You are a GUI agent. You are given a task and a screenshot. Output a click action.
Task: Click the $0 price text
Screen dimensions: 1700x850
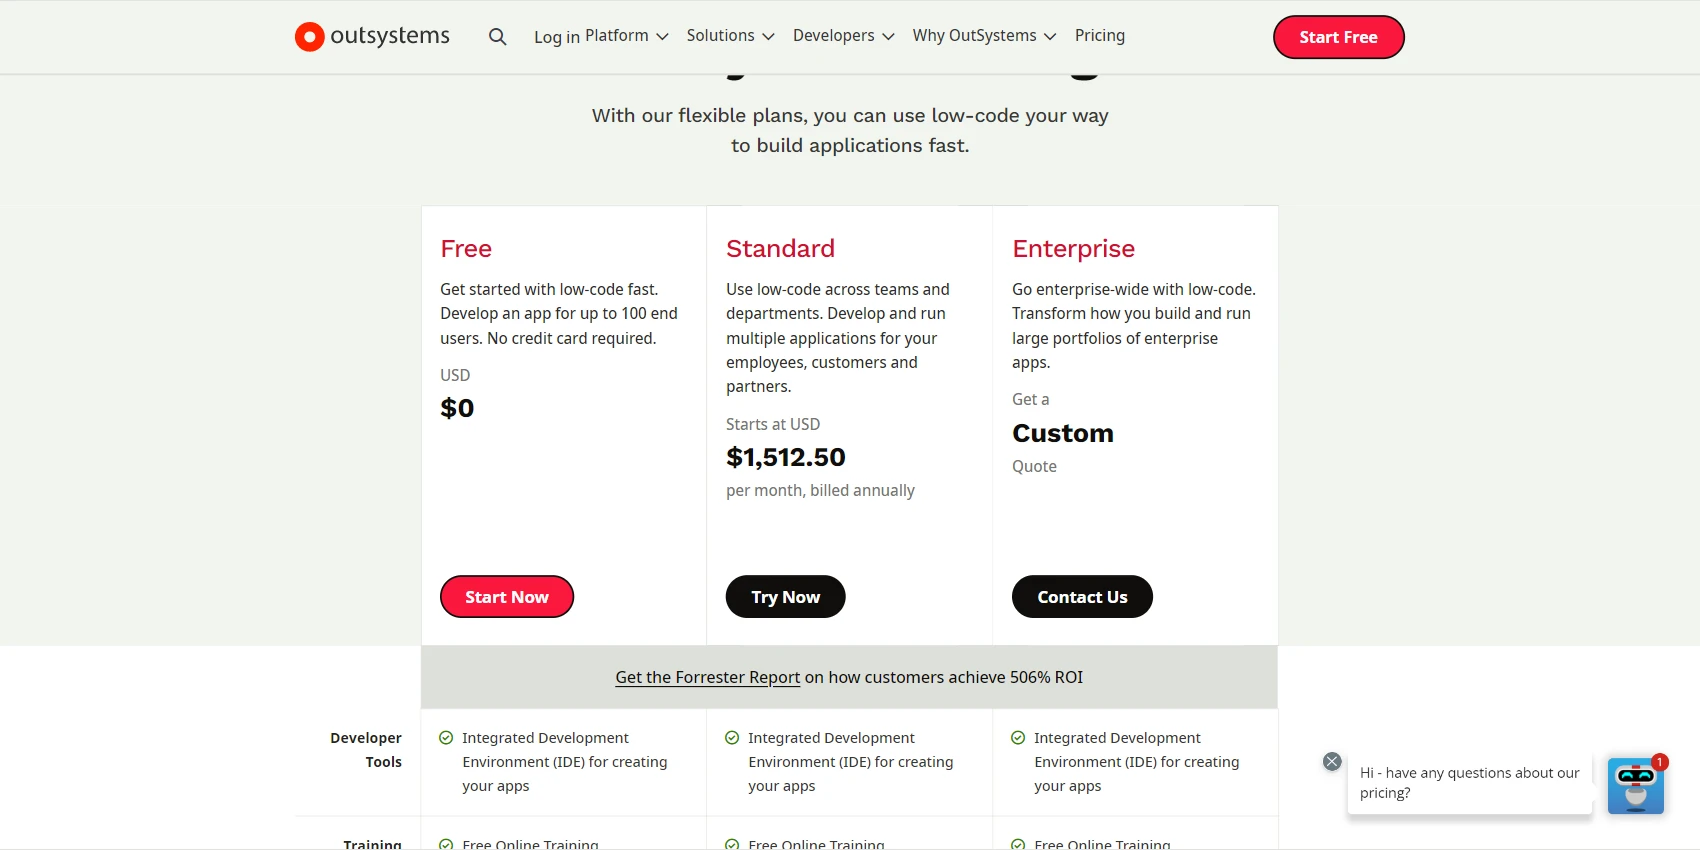click(457, 408)
